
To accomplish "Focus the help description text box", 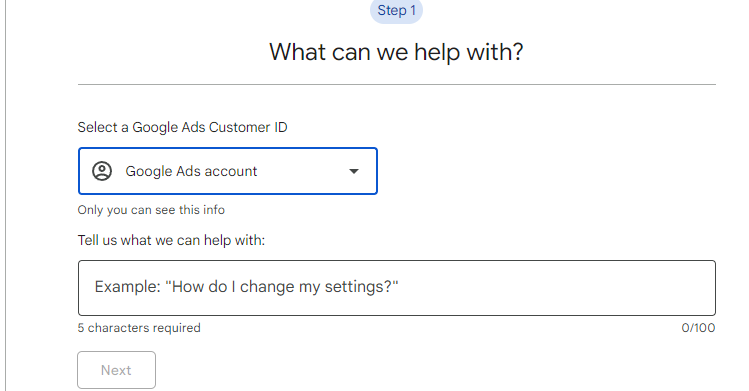I will click(396, 288).
